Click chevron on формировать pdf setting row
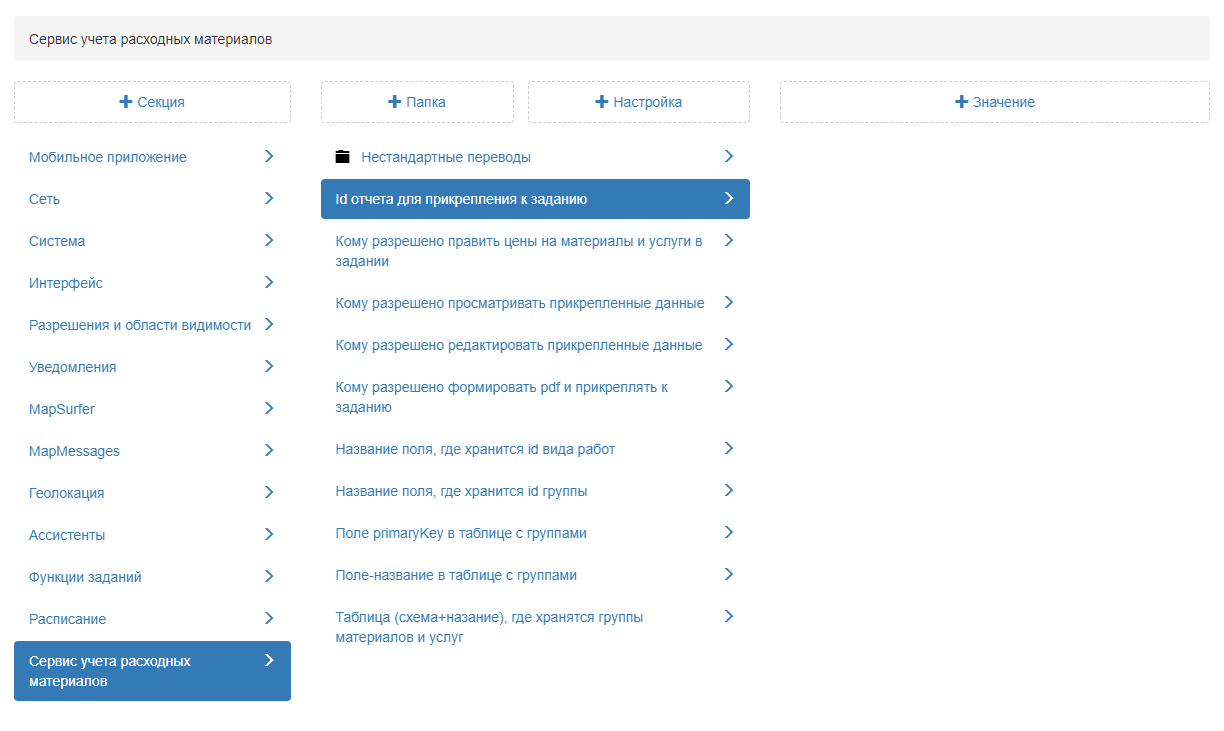 coord(729,386)
